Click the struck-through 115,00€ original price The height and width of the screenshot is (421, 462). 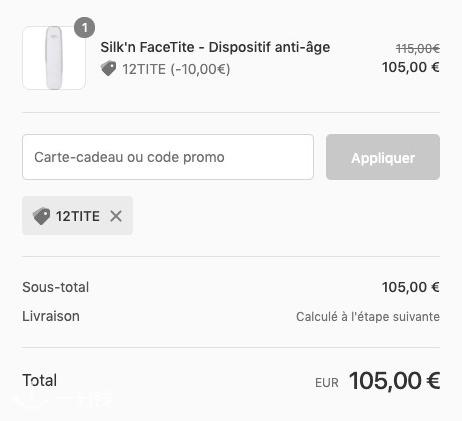coord(418,49)
